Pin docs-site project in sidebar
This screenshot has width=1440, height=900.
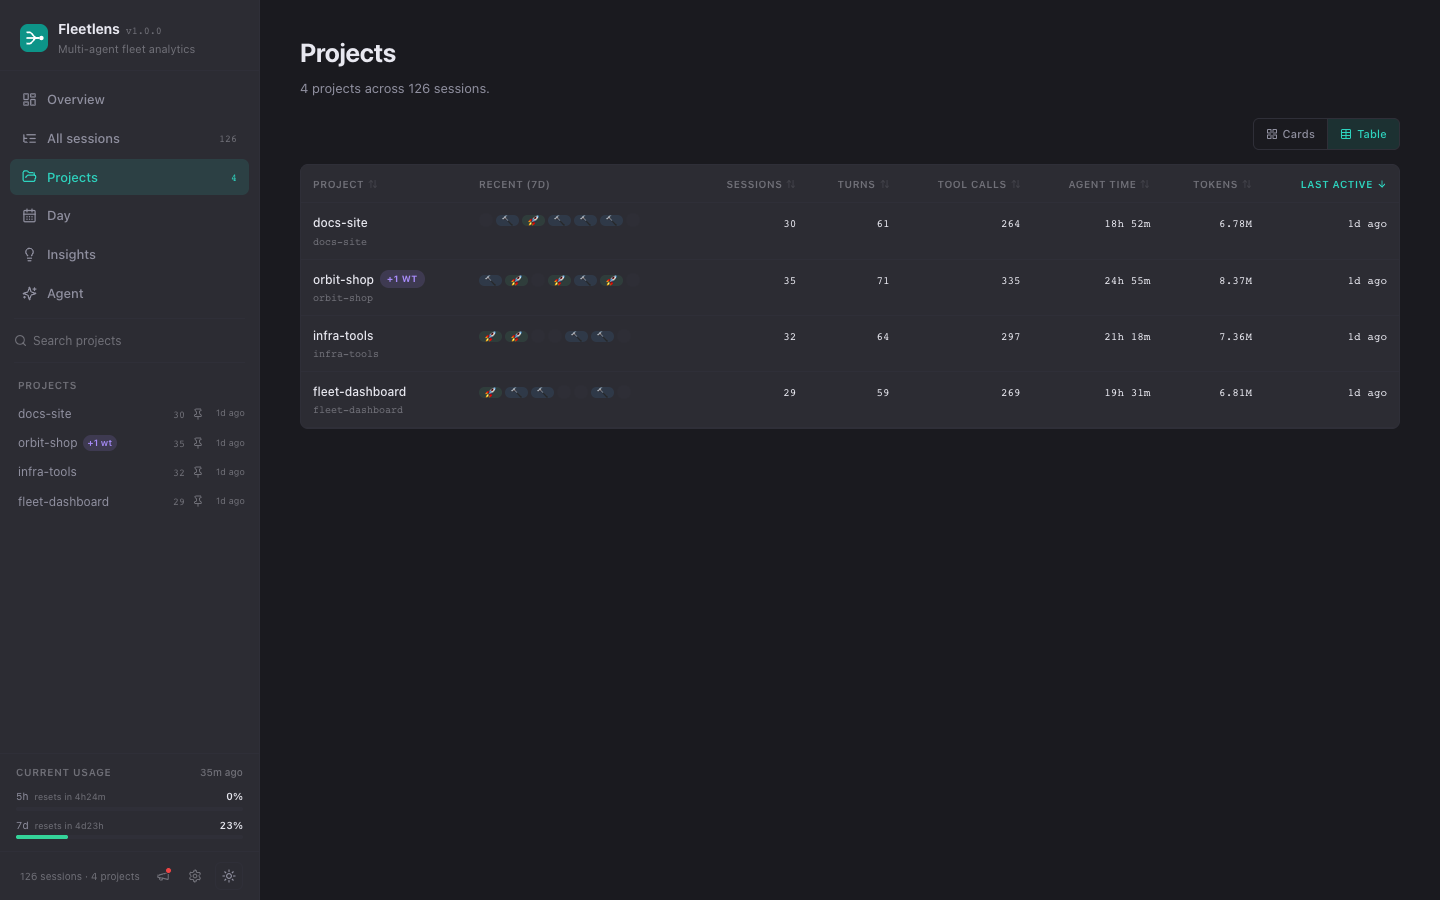pyautogui.click(x=198, y=414)
